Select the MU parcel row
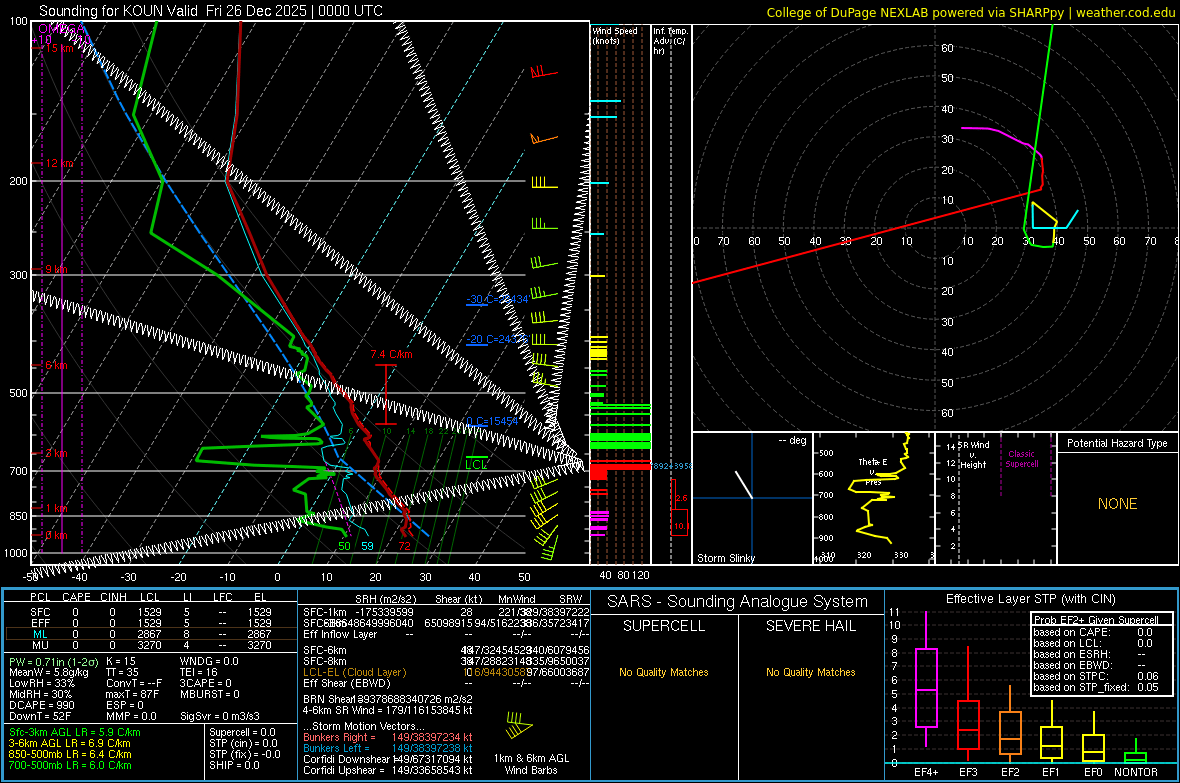The image size is (1180, 783). pos(151,645)
